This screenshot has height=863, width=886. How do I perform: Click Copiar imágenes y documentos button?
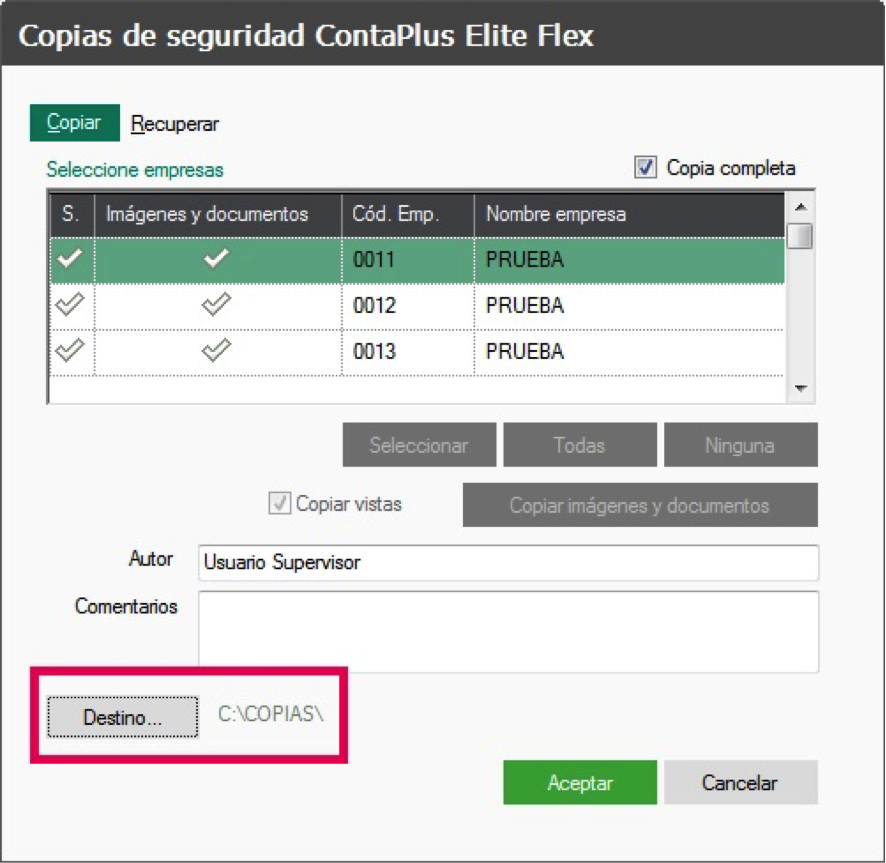click(640, 505)
